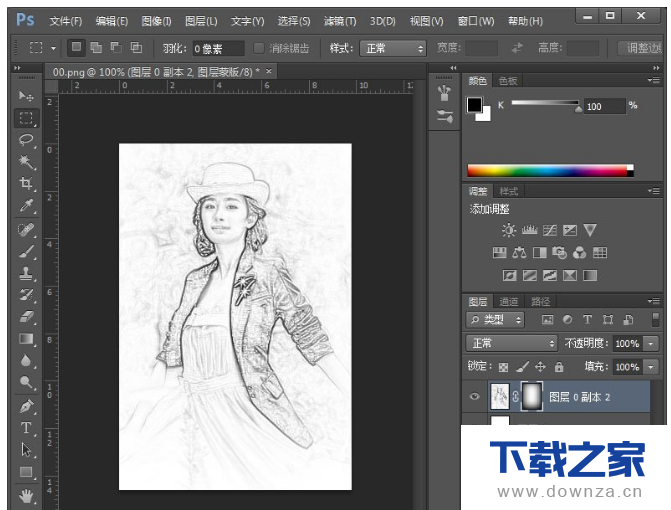Open the 文件(F) menu

pyautogui.click(x=66, y=21)
